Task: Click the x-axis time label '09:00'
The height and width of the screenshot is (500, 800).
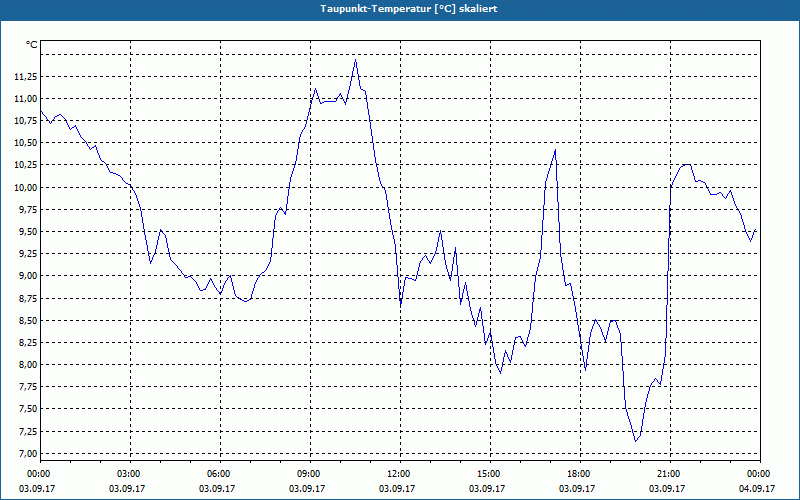Action: 310,474
